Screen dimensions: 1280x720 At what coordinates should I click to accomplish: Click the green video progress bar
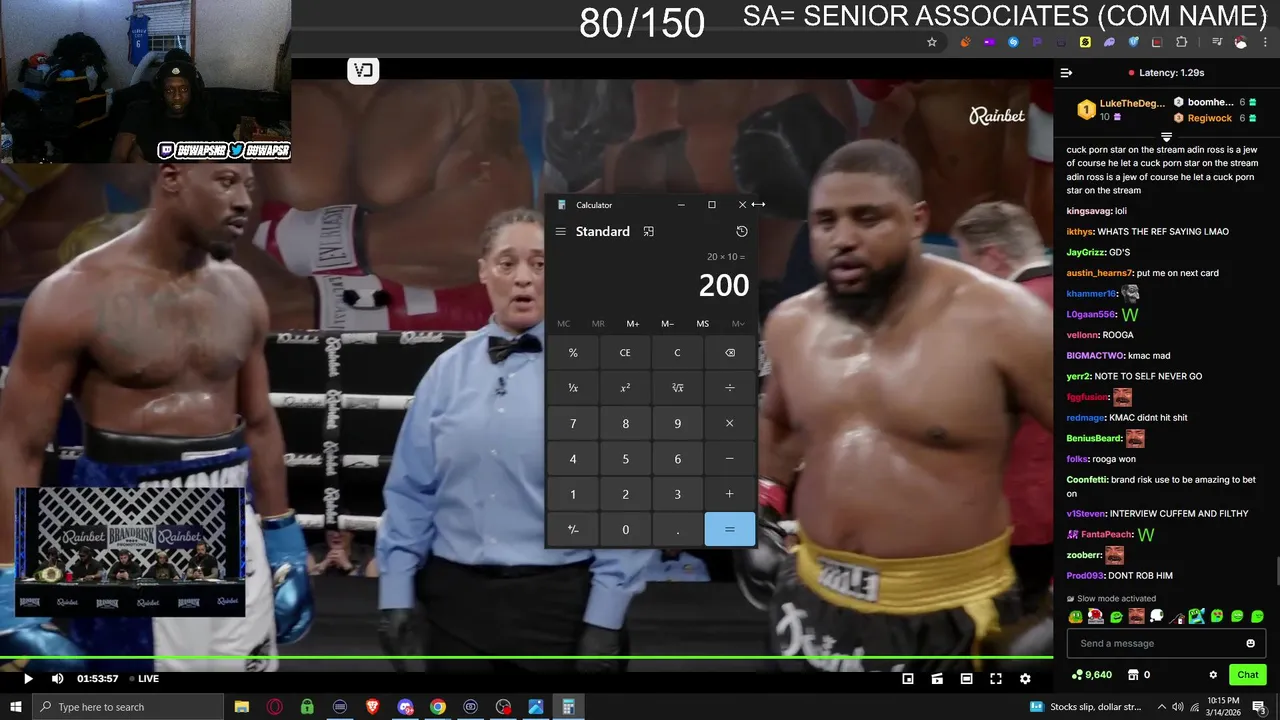point(526,657)
